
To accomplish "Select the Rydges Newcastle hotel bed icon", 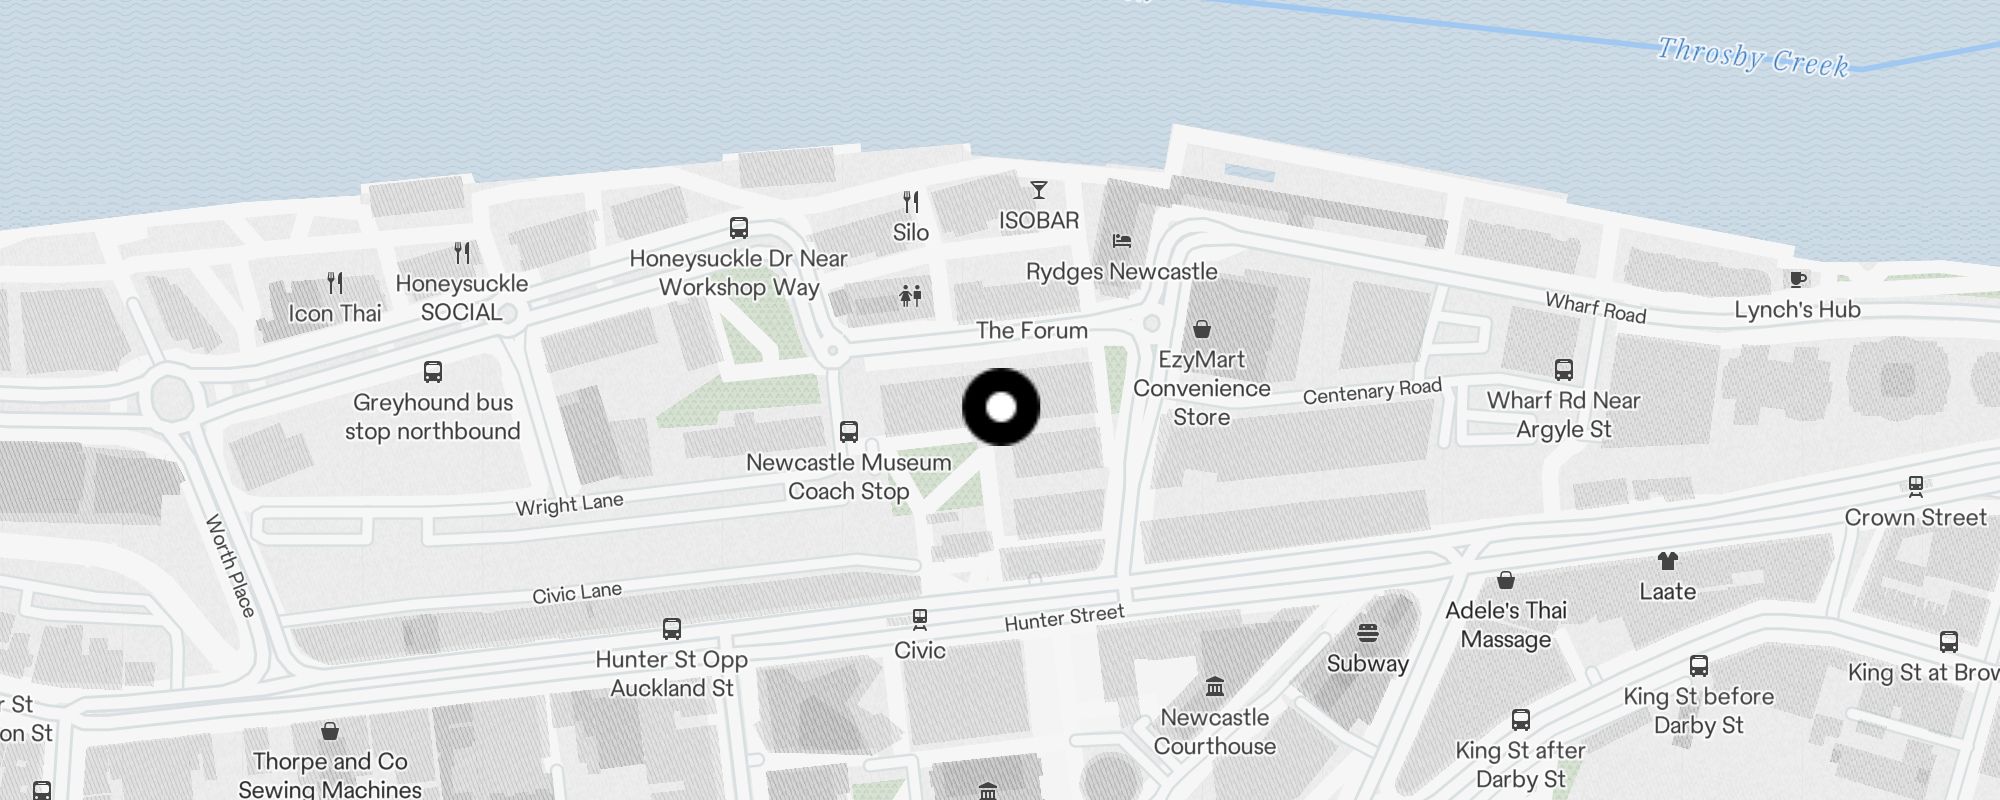I will tap(1122, 241).
